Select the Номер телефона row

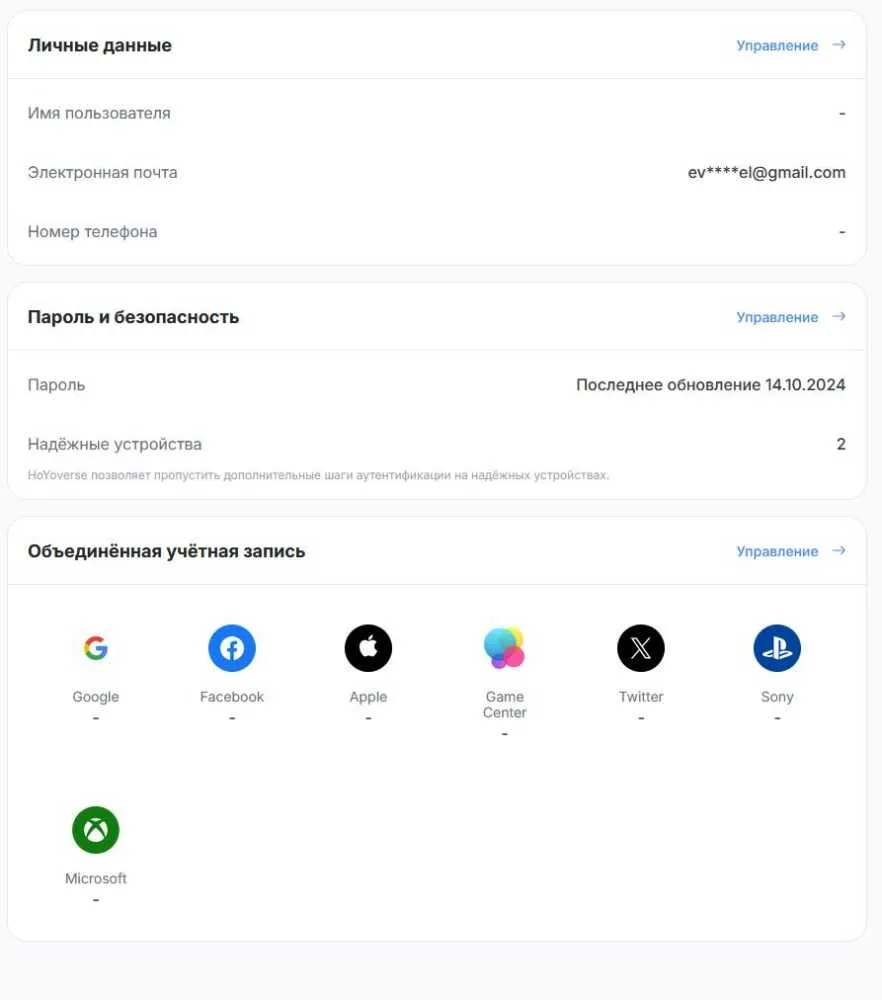[436, 232]
